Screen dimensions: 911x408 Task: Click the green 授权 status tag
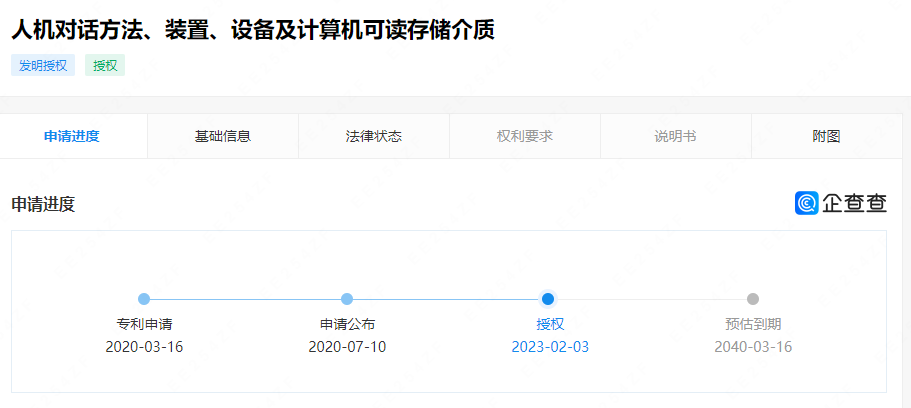coord(105,66)
